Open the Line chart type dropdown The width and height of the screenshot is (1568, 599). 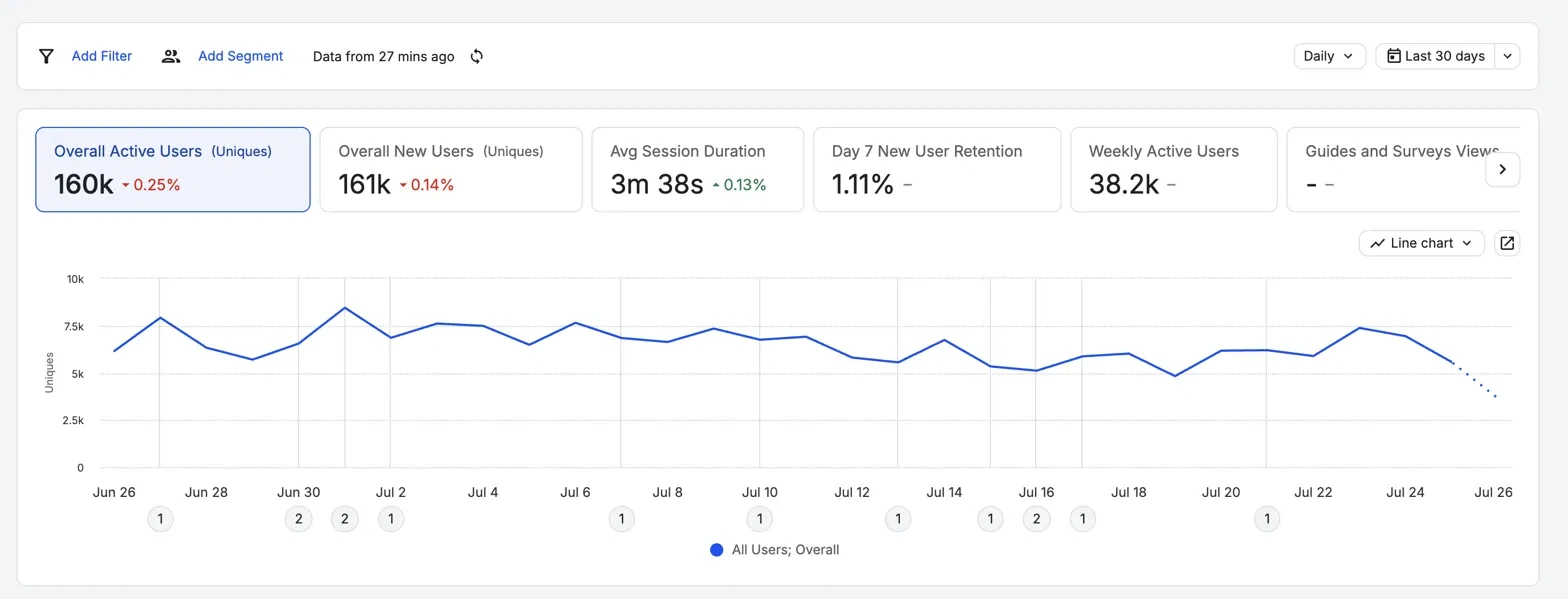click(1421, 243)
